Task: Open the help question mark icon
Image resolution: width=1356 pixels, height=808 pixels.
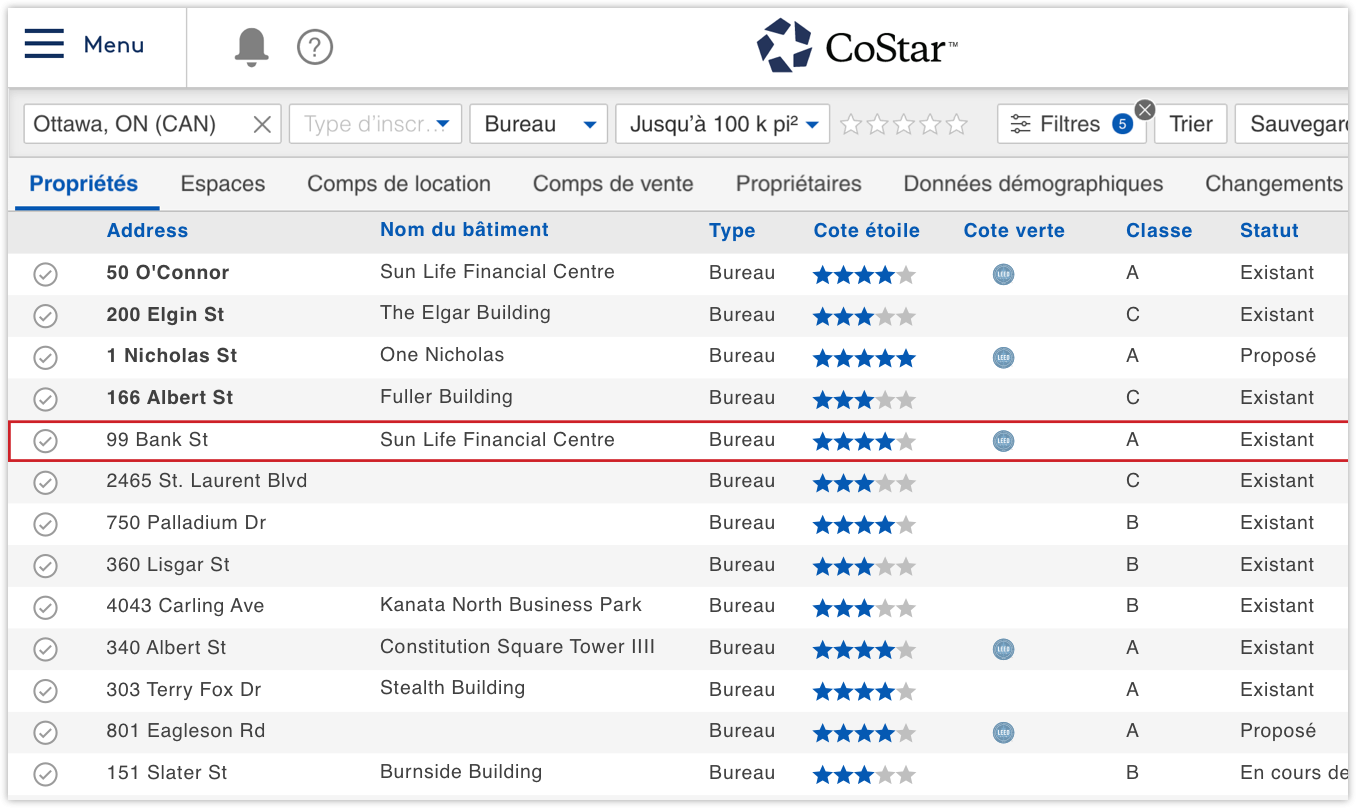Action: pyautogui.click(x=315, y=46)
